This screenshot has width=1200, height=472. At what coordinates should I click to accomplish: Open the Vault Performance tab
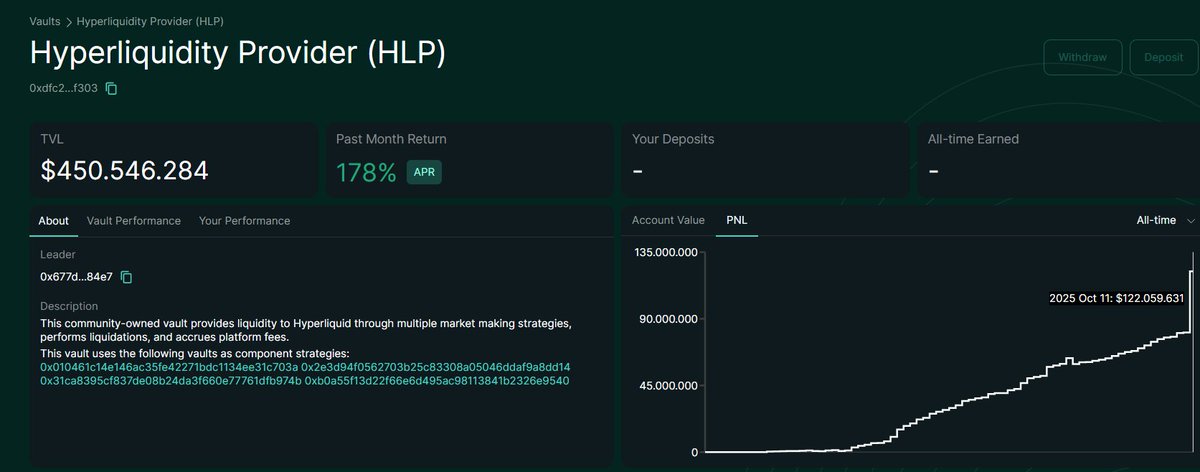tap(134, 221)
